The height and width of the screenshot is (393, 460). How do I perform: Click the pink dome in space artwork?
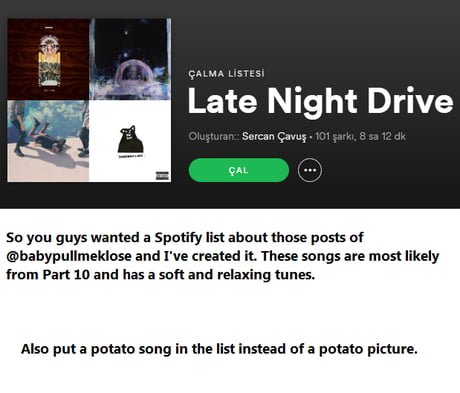click(131, 72)
